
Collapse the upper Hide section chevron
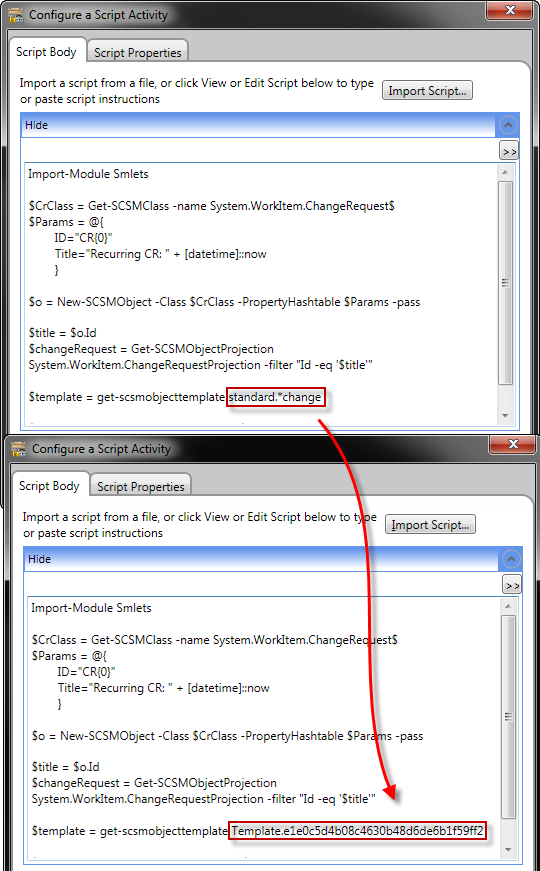click(508, 125)
